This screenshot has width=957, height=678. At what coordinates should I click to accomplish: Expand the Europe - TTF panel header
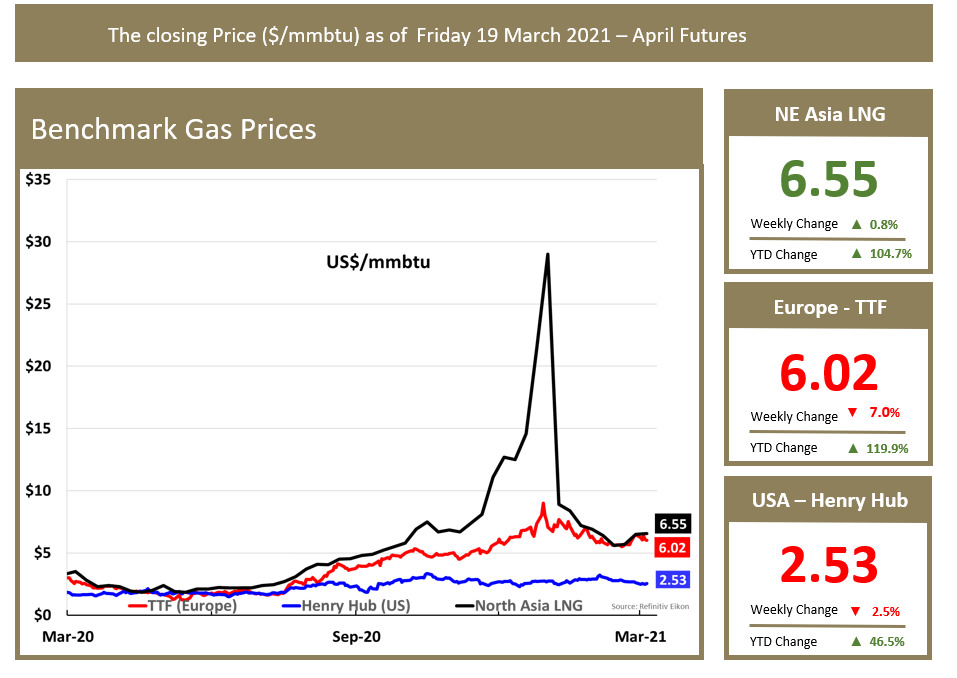pos(828,307)
